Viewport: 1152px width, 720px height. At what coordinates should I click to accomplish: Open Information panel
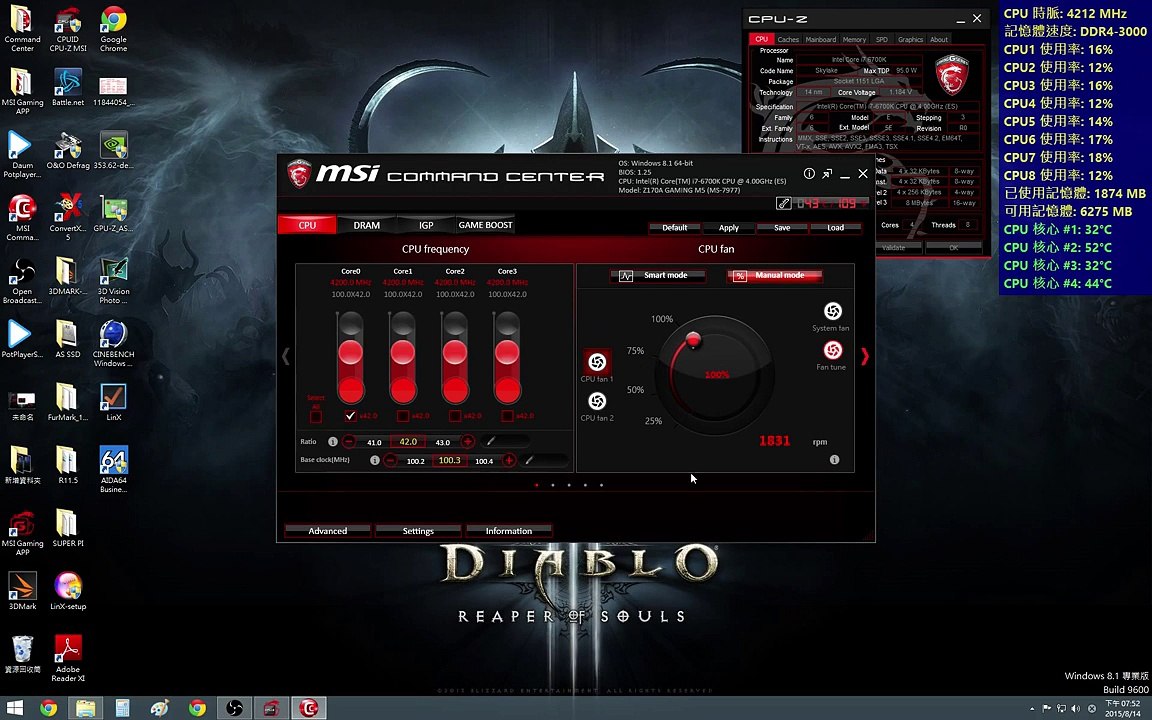(508, 531)
